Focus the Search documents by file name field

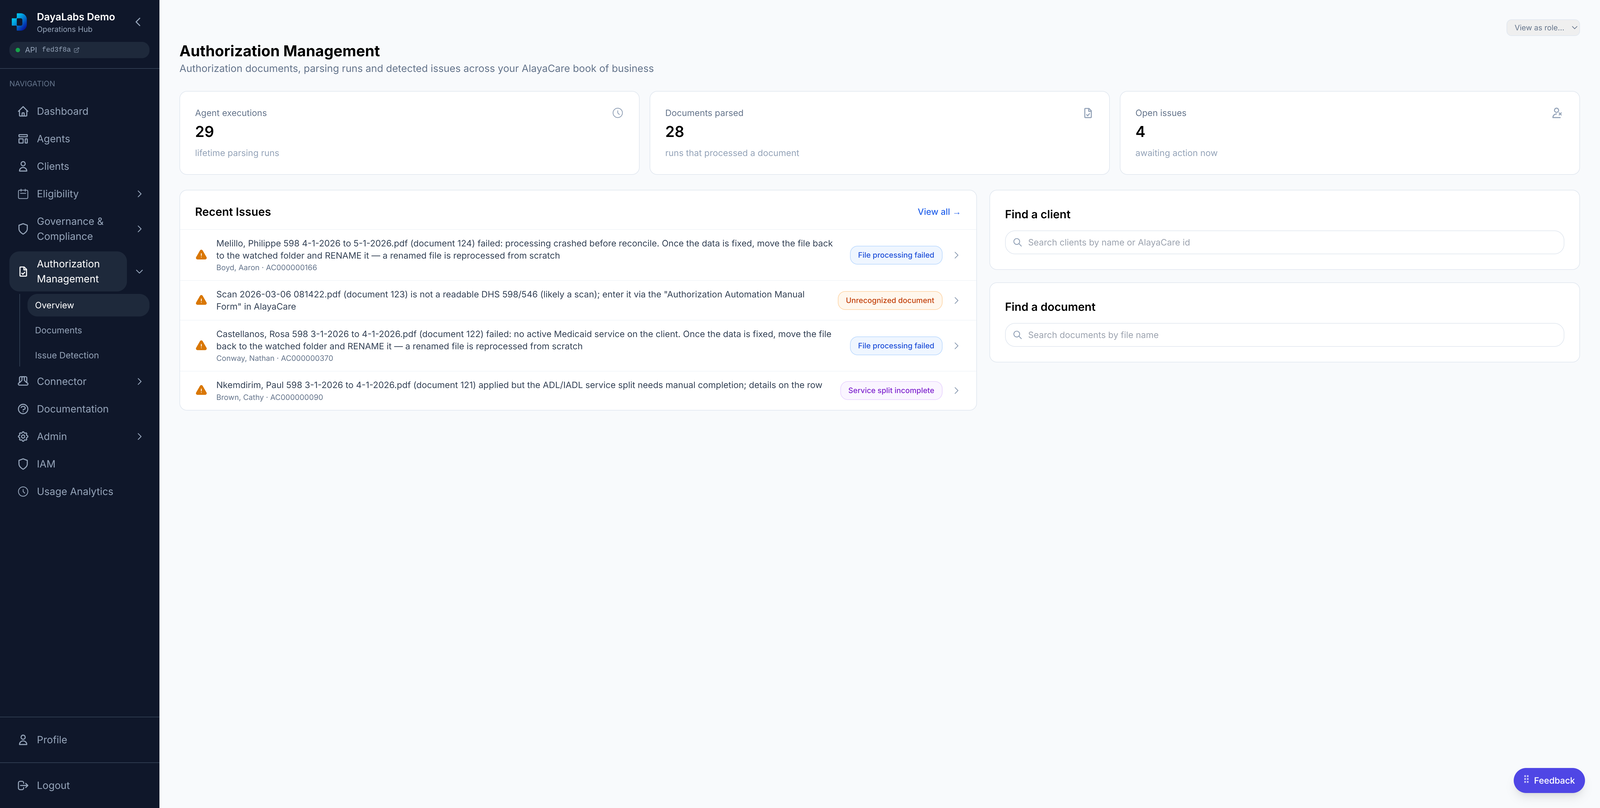[x=1284, y=335]
